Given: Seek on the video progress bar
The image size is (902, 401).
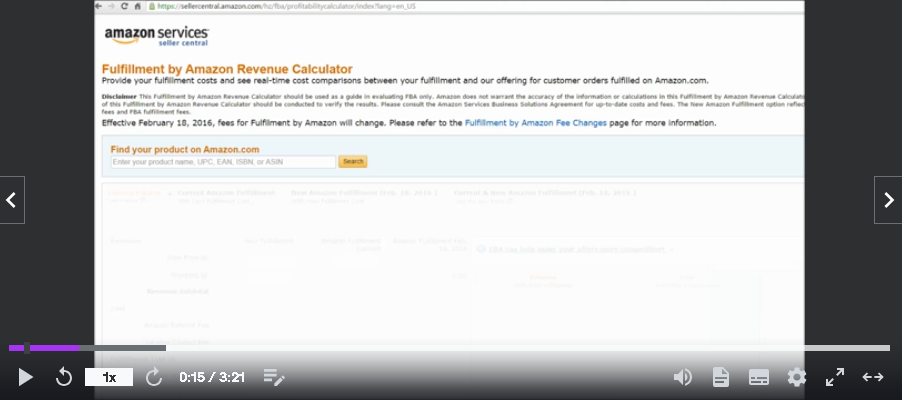Looking at the screenshot, I should 449,347.
